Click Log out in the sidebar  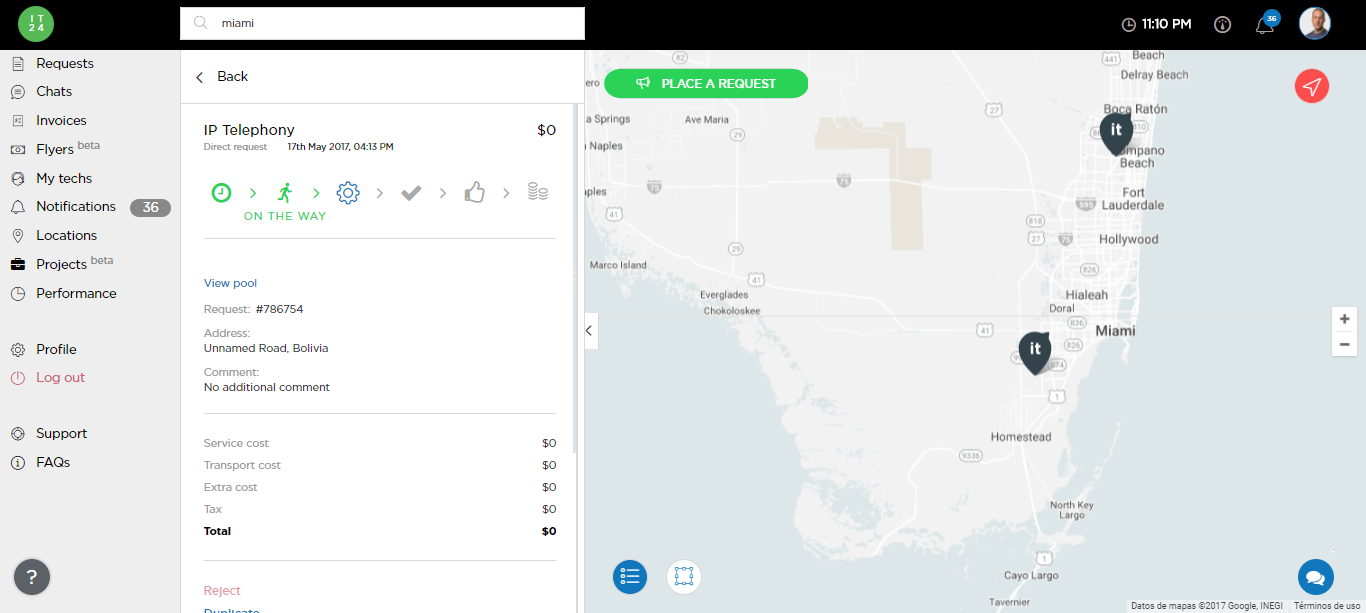coord(60,377)
